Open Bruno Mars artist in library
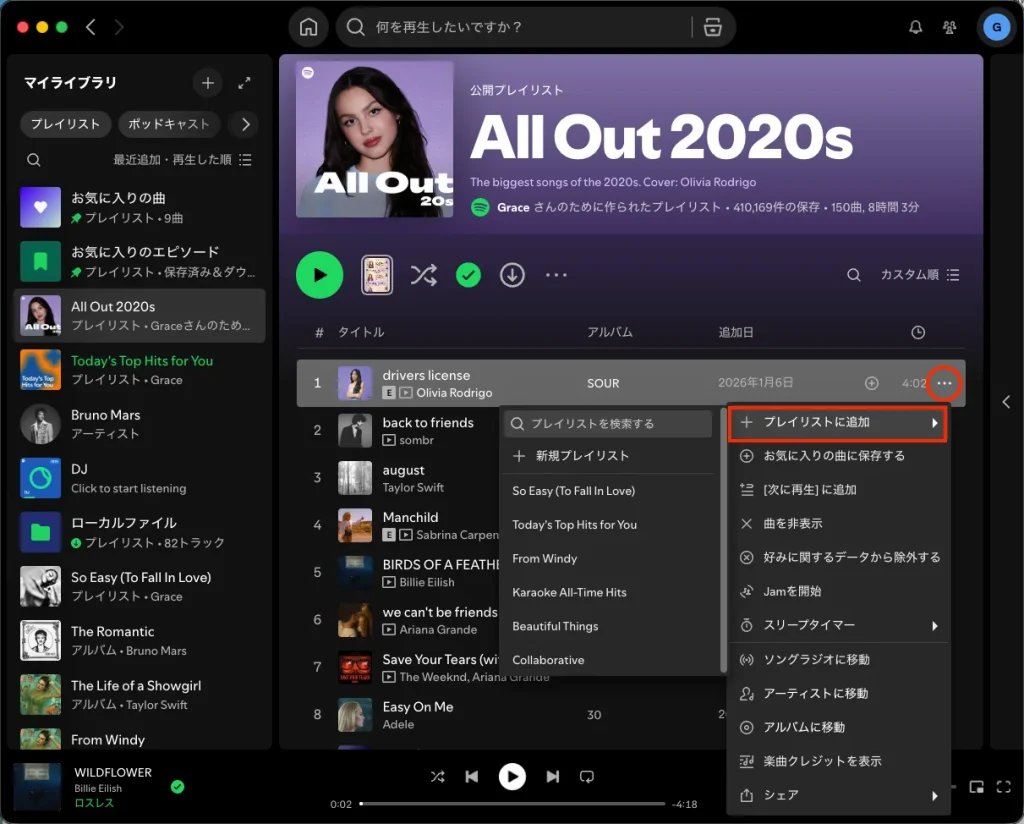The image size is (1024, 824). [140, 424]
